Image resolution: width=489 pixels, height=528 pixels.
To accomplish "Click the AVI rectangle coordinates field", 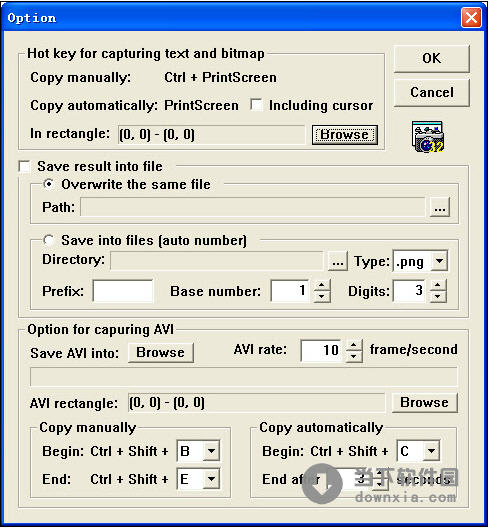I will [x=256, y=403].
